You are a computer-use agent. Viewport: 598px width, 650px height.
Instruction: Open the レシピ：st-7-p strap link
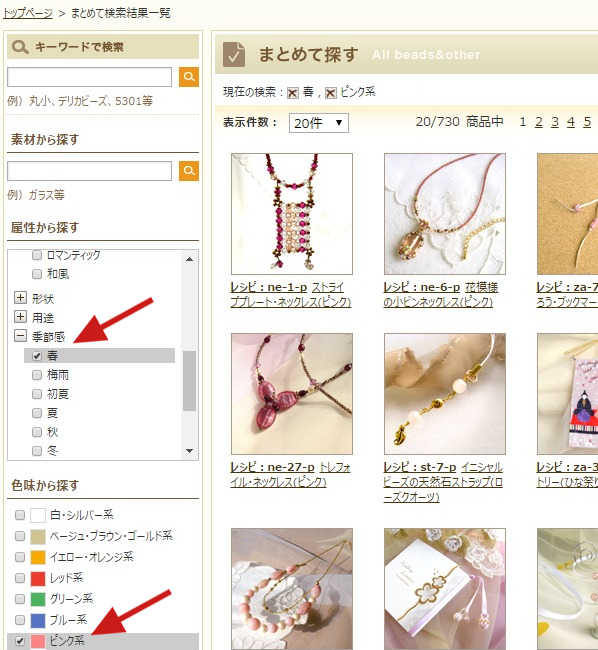(x=443, y=482)
